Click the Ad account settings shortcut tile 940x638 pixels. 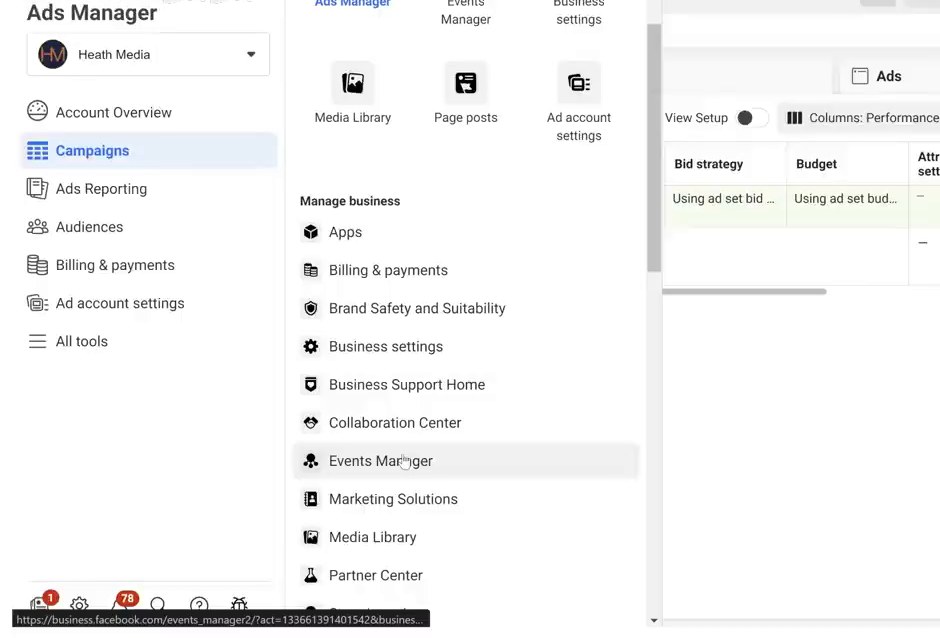(x=579, y=102)
